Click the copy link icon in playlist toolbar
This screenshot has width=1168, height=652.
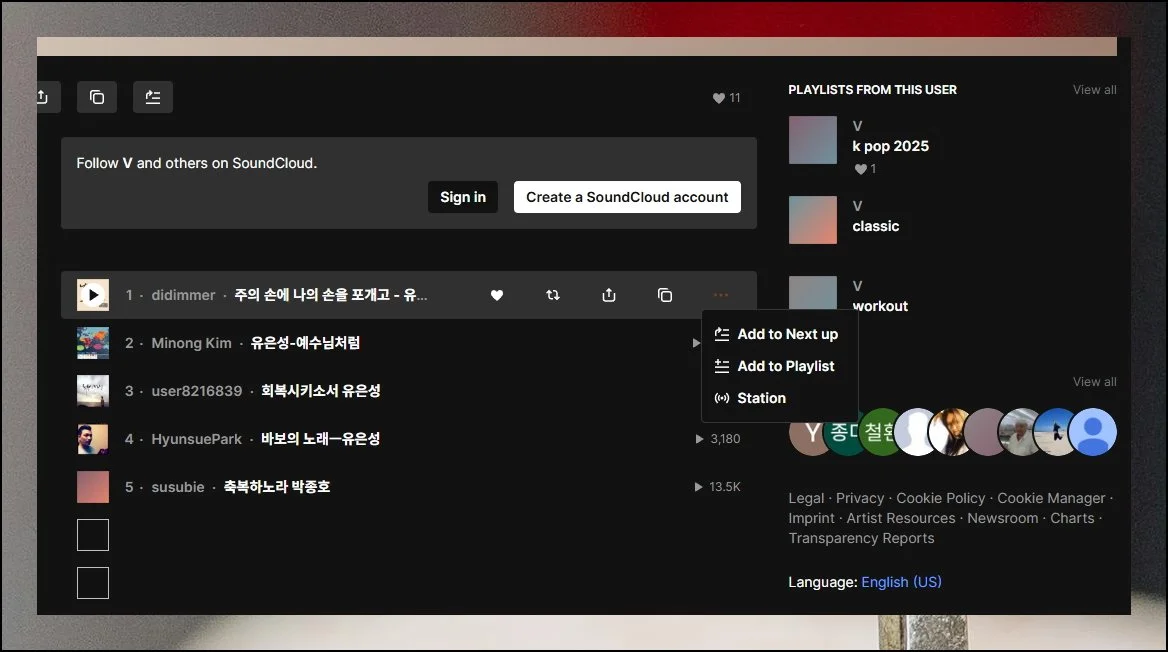click(x=97, y=97)
